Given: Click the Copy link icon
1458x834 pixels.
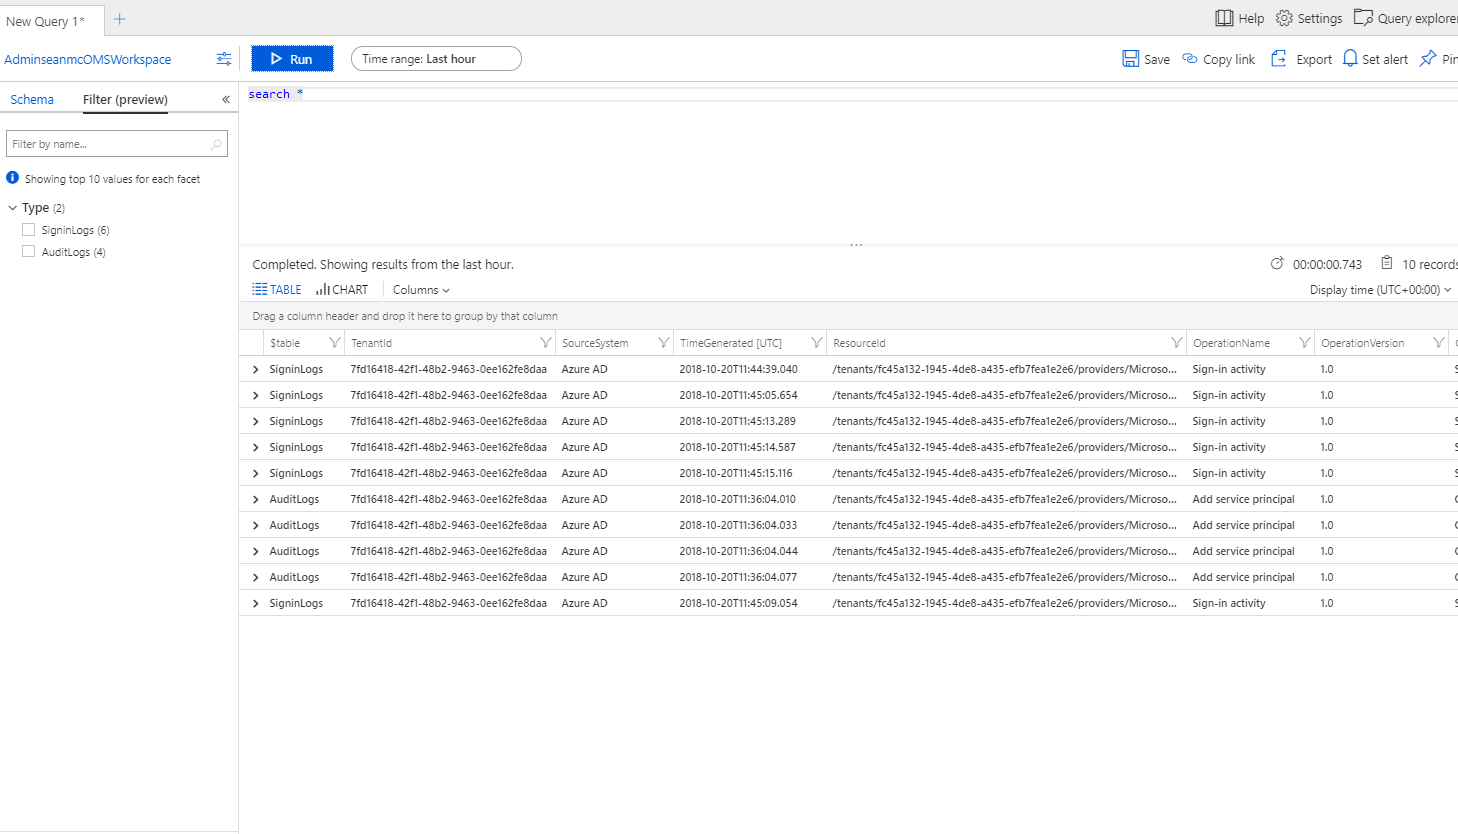Looking at the screenshot, I should pos(1190,58).
